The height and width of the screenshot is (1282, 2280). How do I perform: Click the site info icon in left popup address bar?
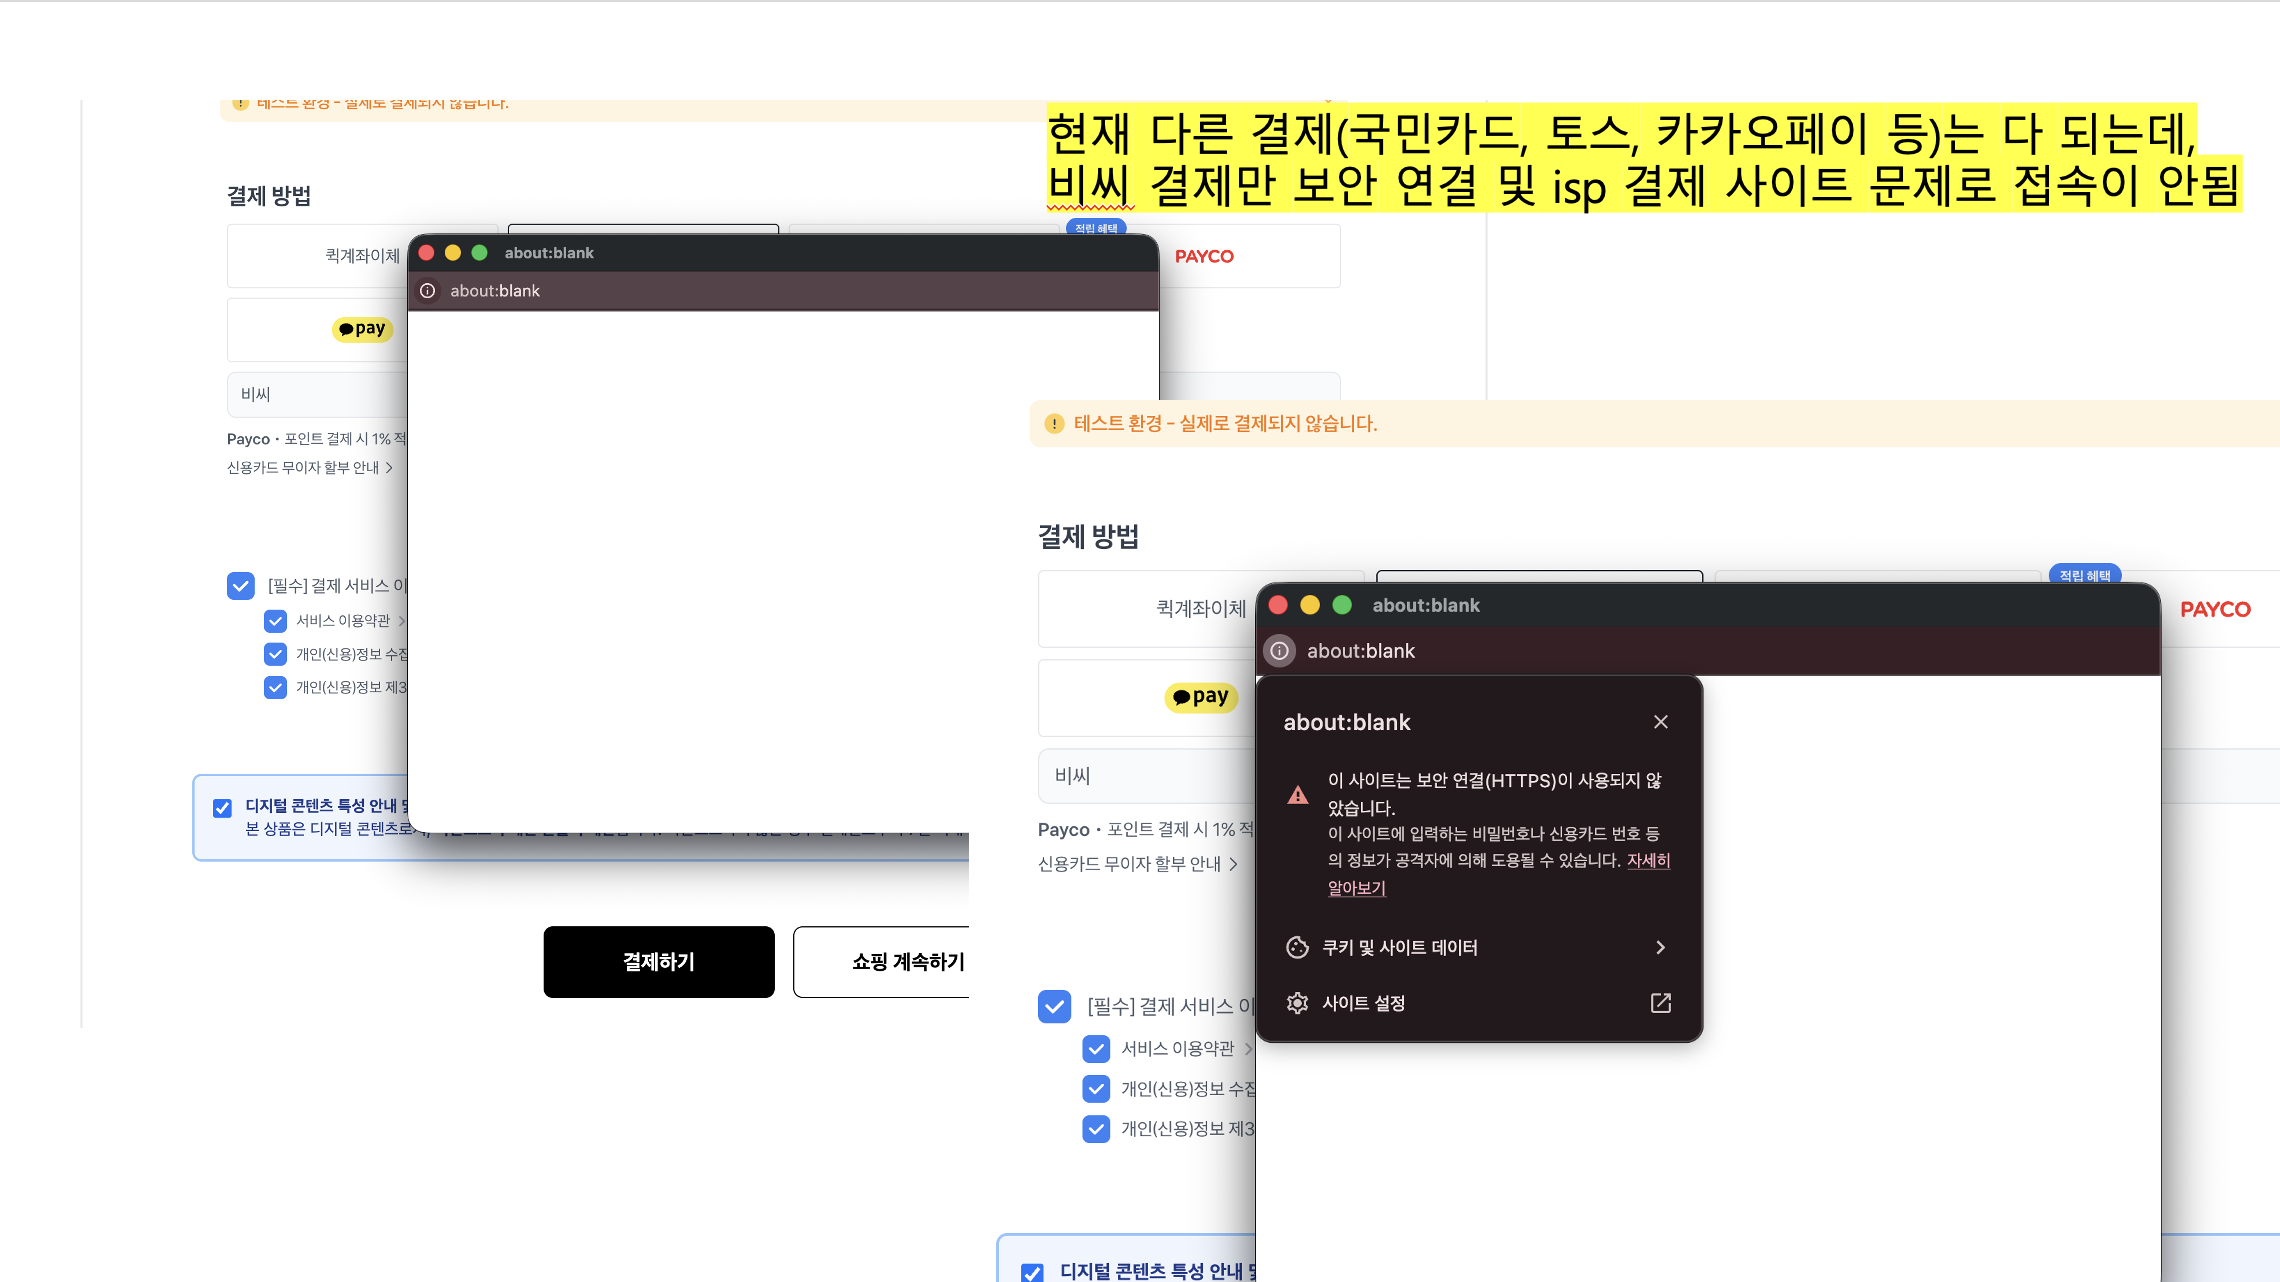click(x=428, y=291)
